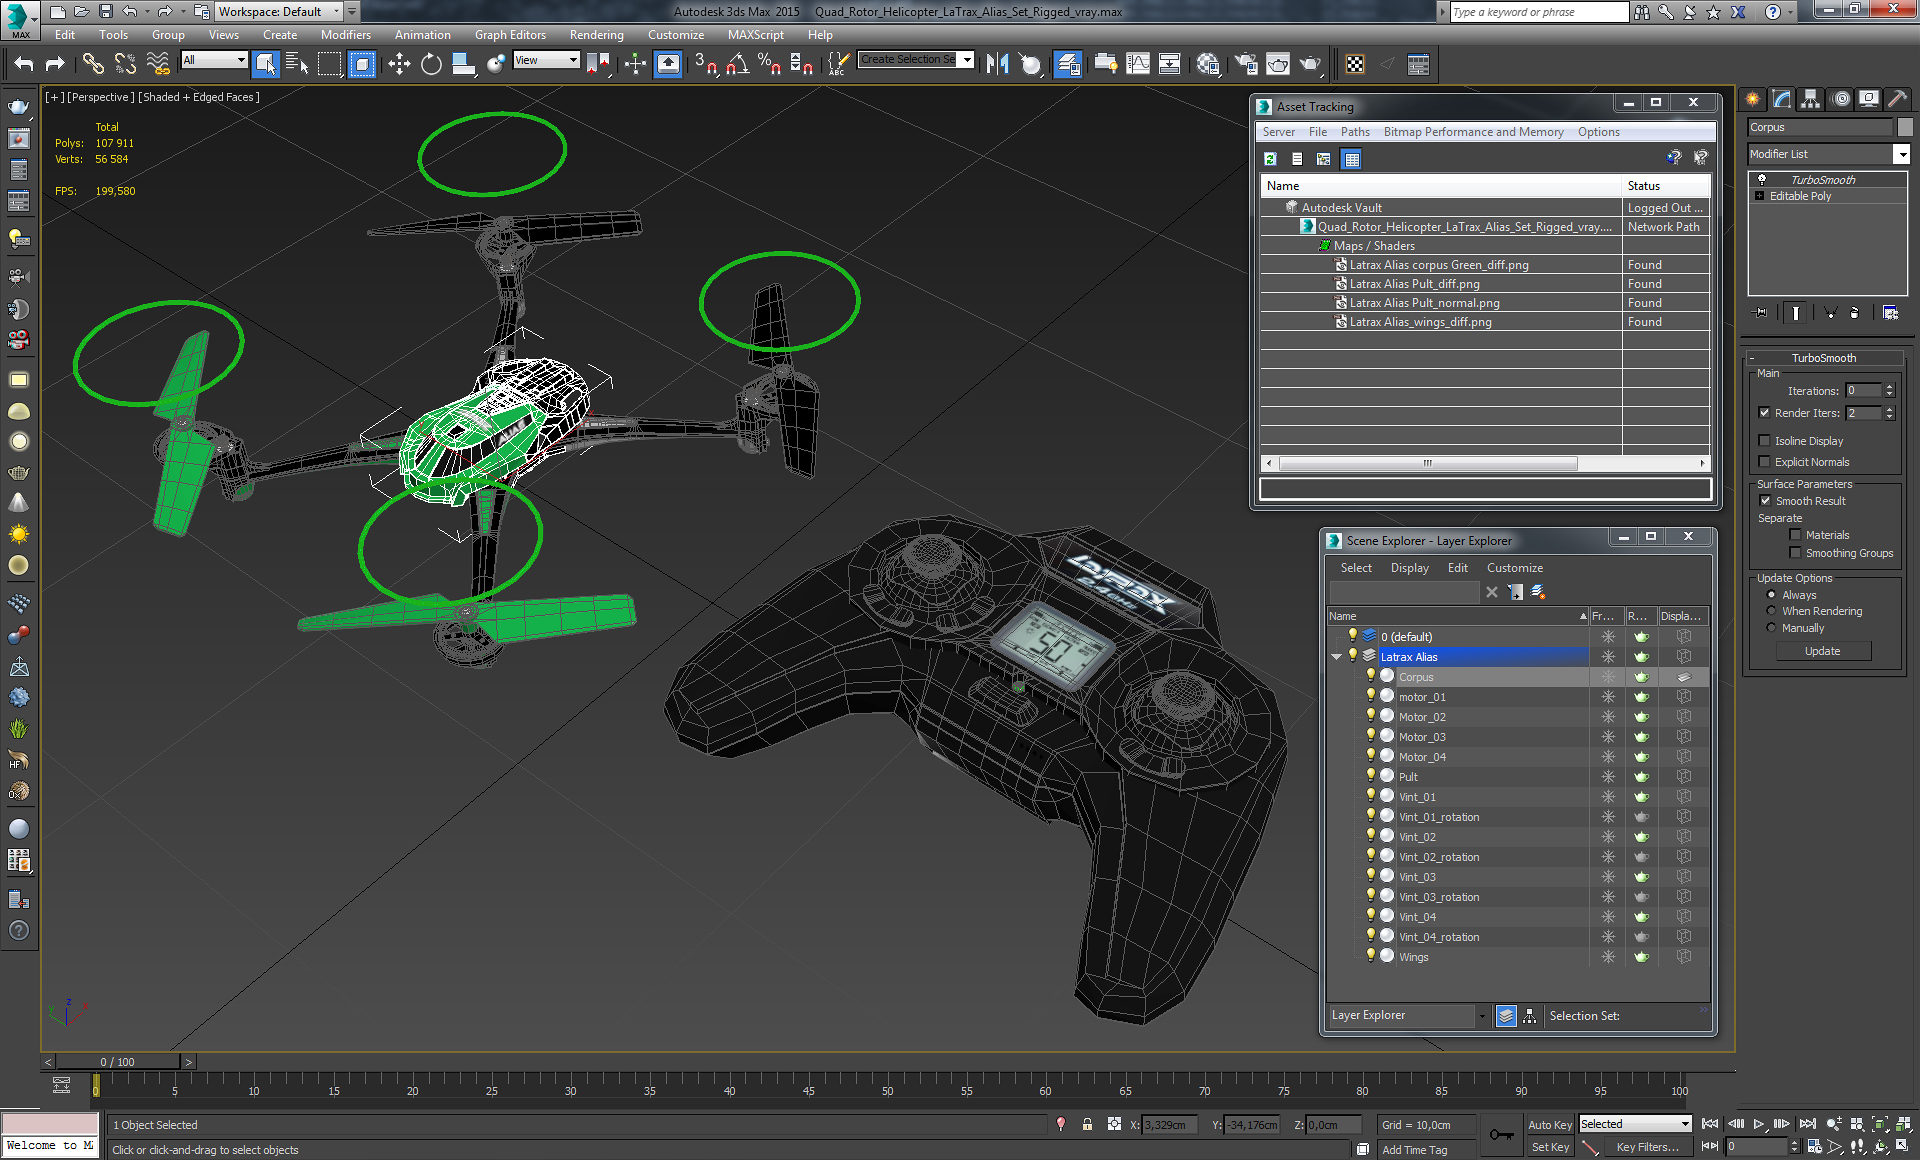Open Select by Name list tool
Viewport: 1920px width, 1160px height.
coord(297,65)
